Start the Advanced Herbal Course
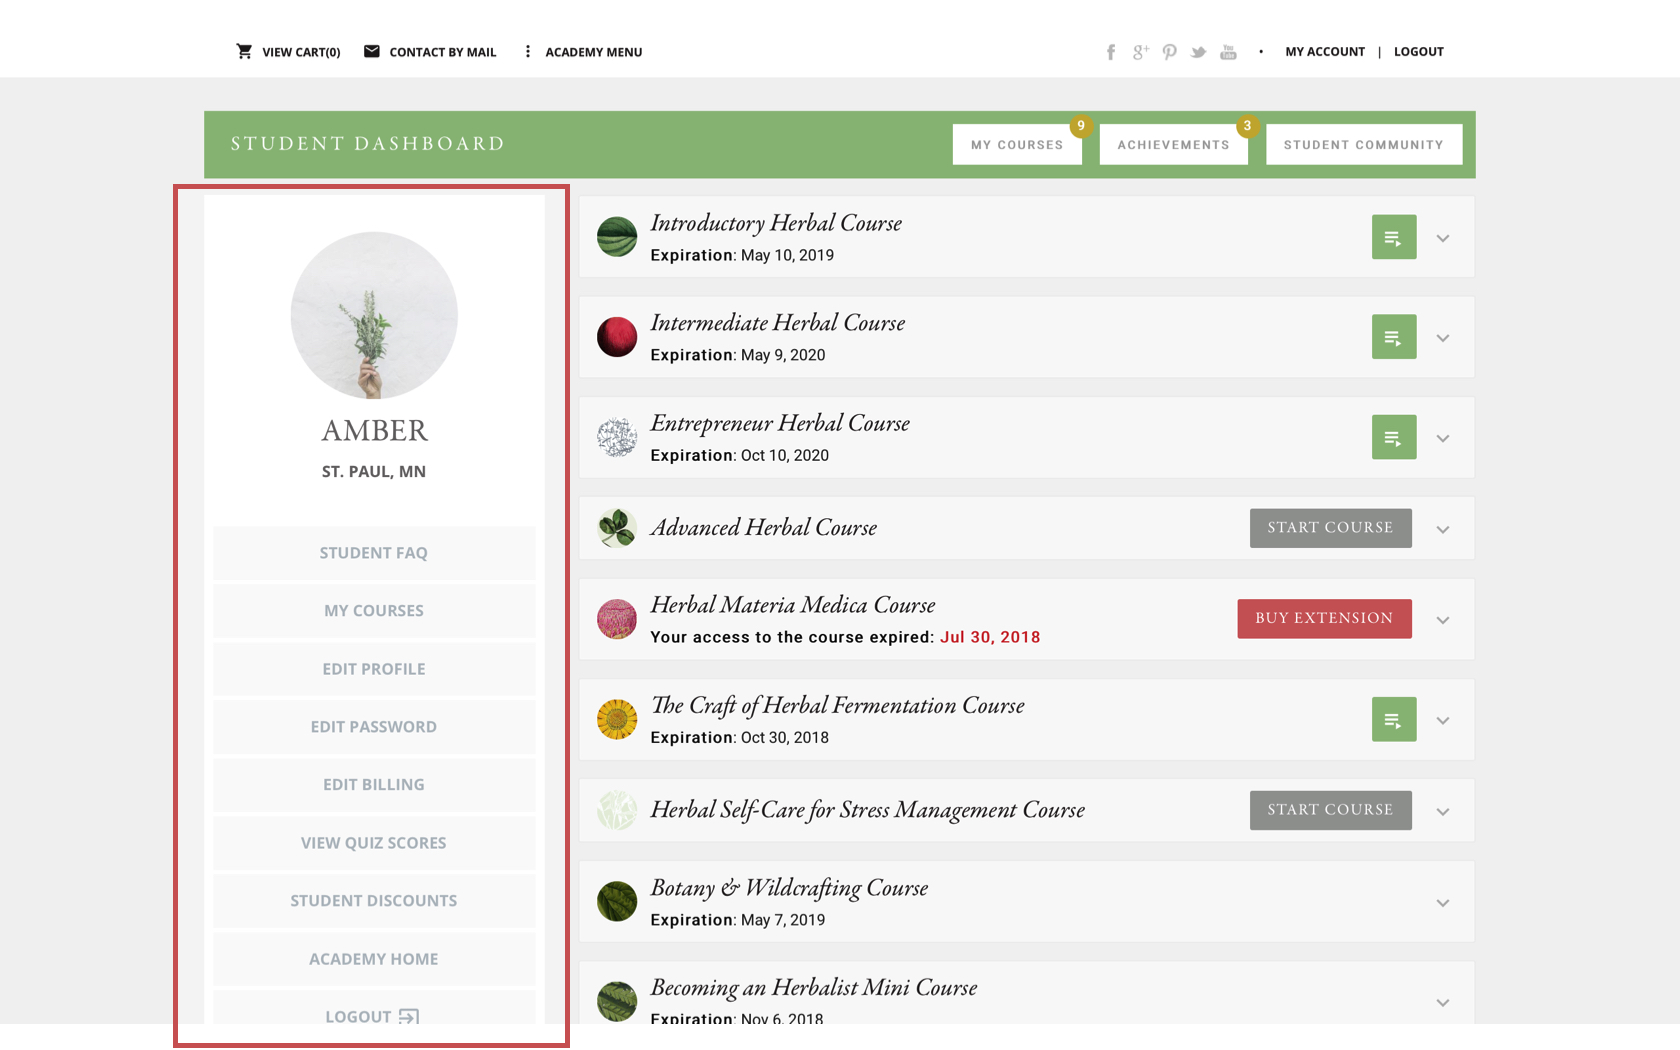 [1330, 528]
